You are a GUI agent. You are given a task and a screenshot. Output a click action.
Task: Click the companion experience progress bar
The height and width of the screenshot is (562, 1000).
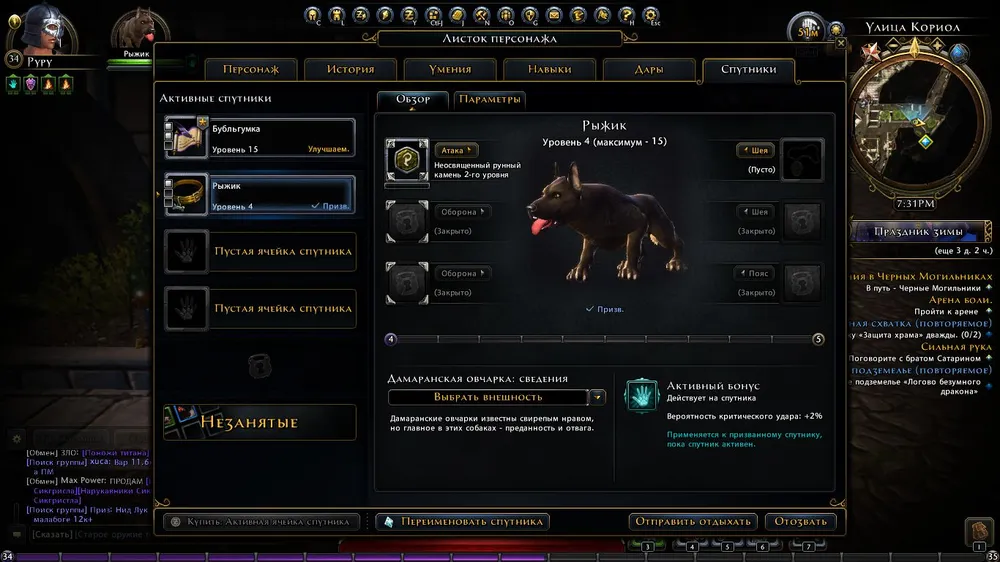[605, 339]
